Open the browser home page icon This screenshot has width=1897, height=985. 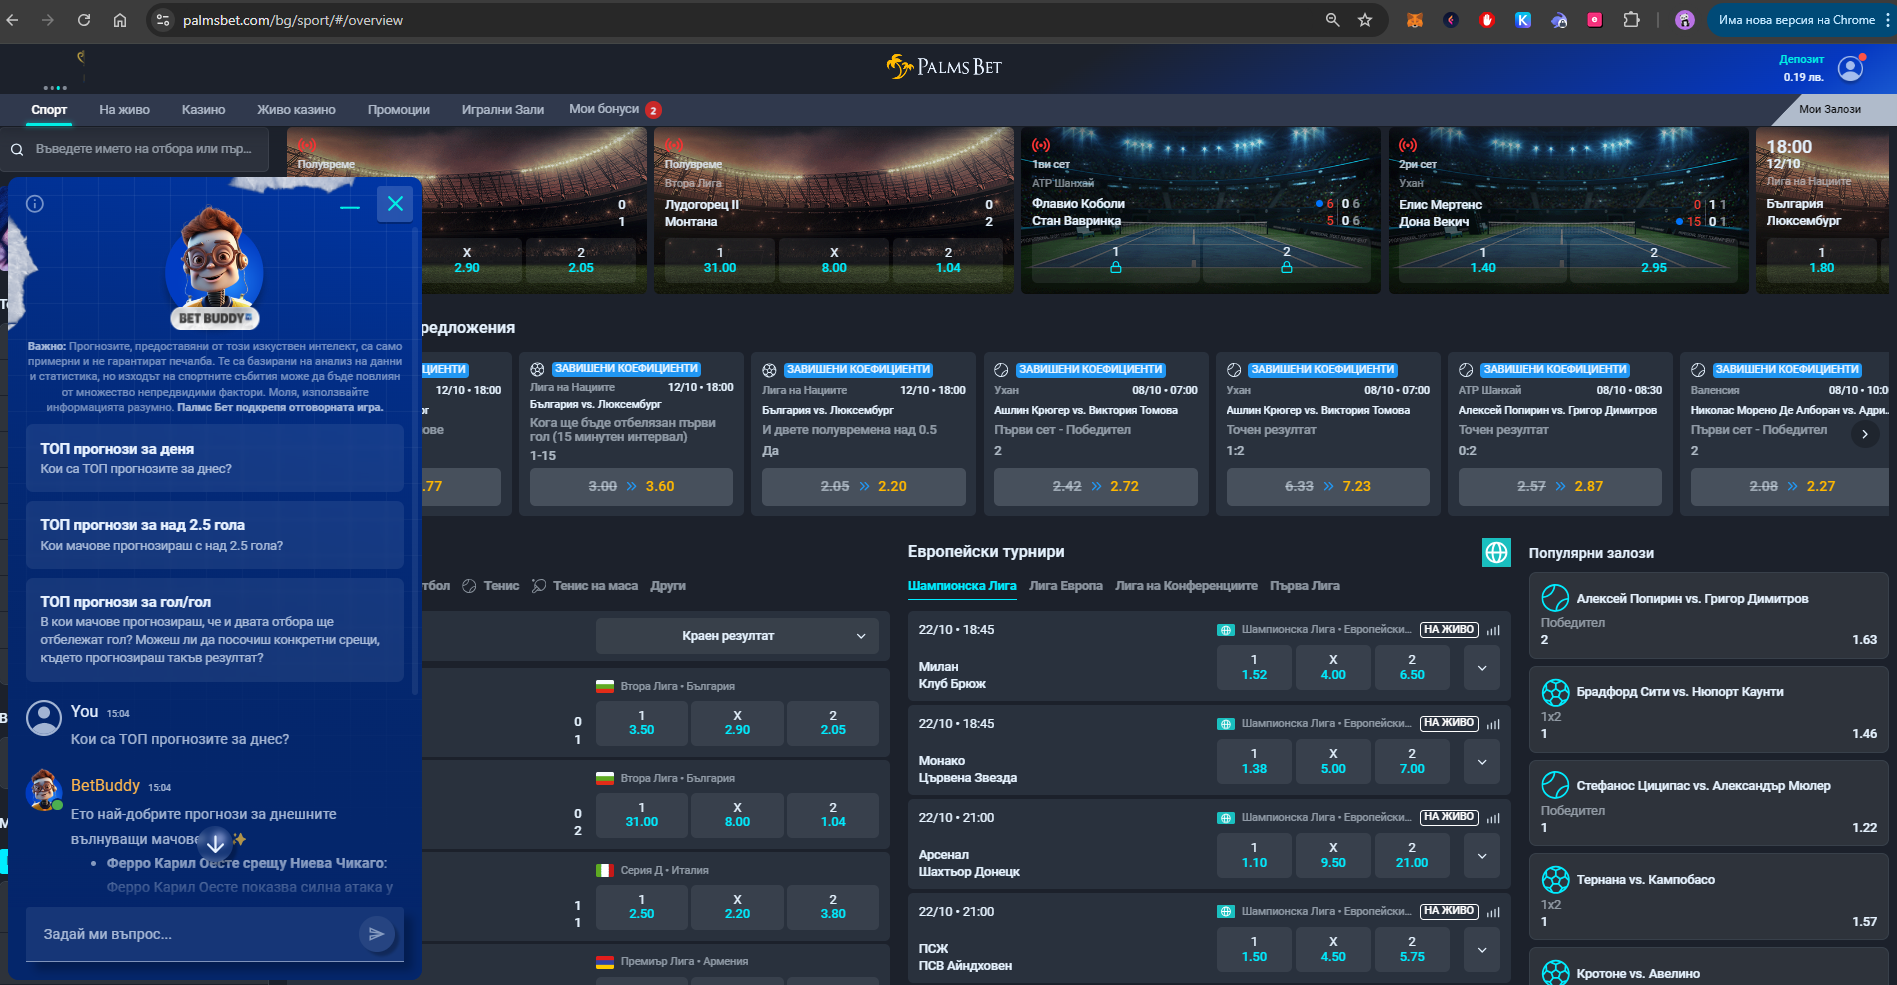click(x=120, y=20)
